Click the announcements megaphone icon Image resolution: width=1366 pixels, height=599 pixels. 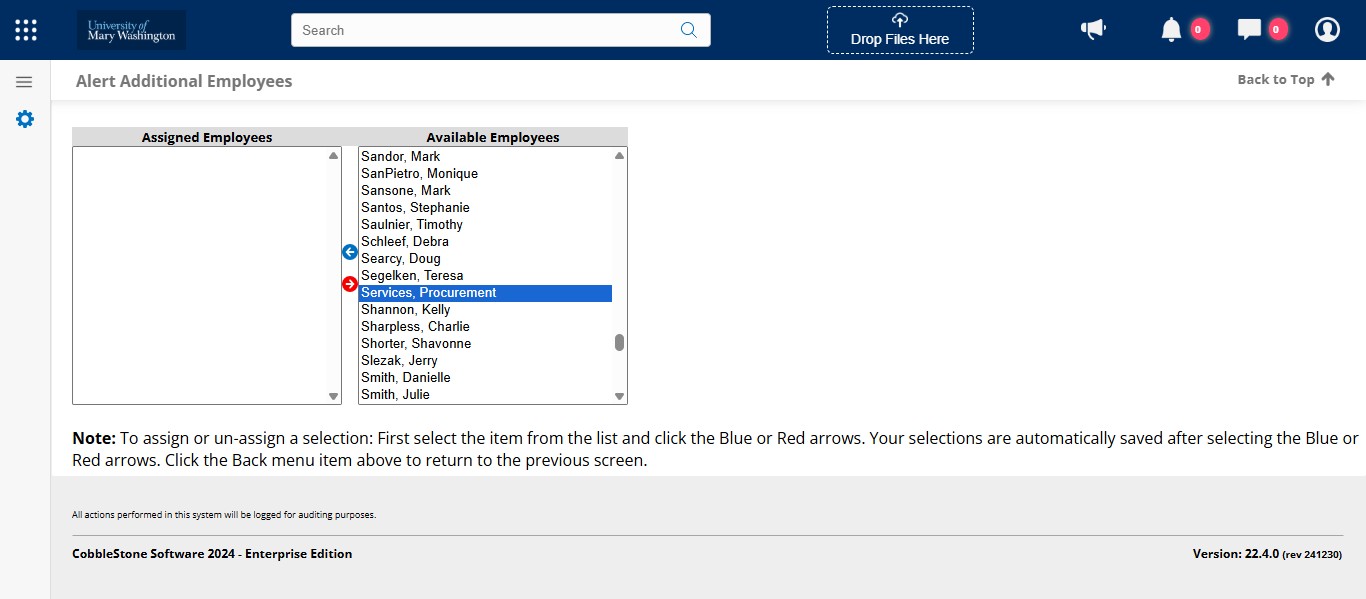(1093, 29)
